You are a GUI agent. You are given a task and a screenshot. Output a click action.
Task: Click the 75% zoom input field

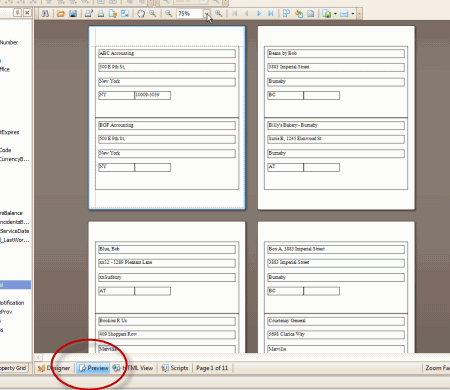coord(190,14)
